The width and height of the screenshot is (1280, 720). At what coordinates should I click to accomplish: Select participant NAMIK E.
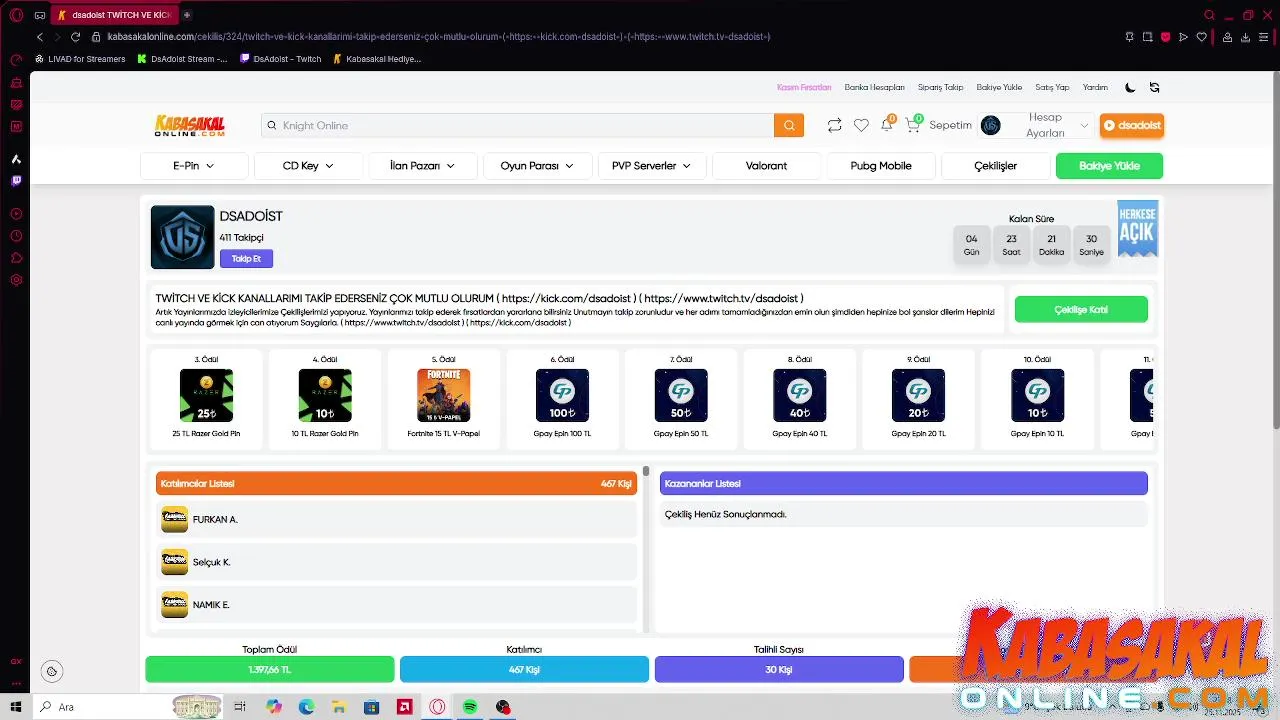coord(397,605)
